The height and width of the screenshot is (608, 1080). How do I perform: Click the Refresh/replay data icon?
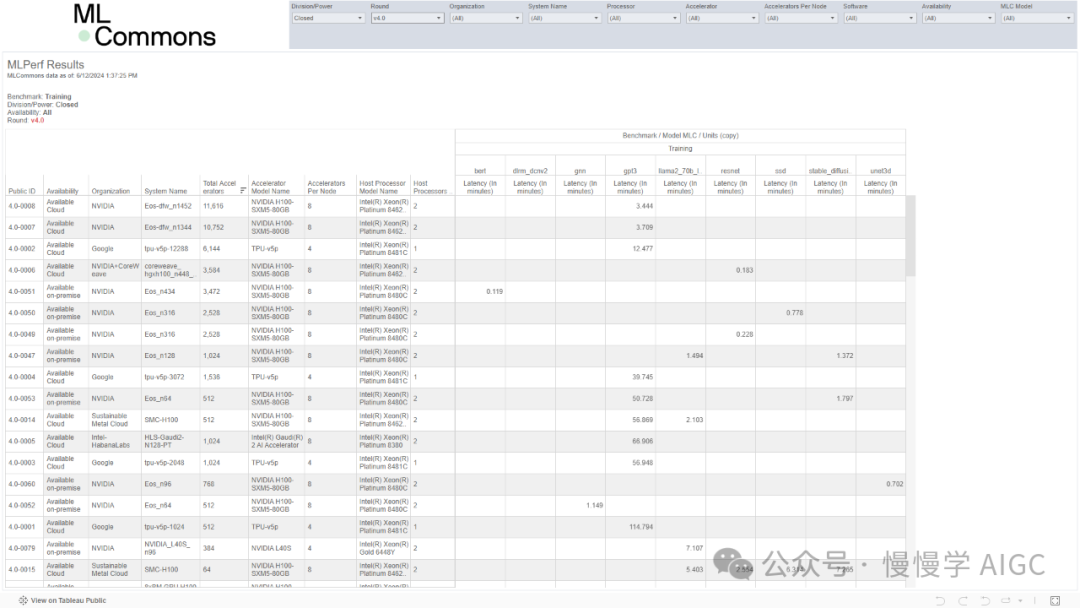click(x=1006, y=600)
